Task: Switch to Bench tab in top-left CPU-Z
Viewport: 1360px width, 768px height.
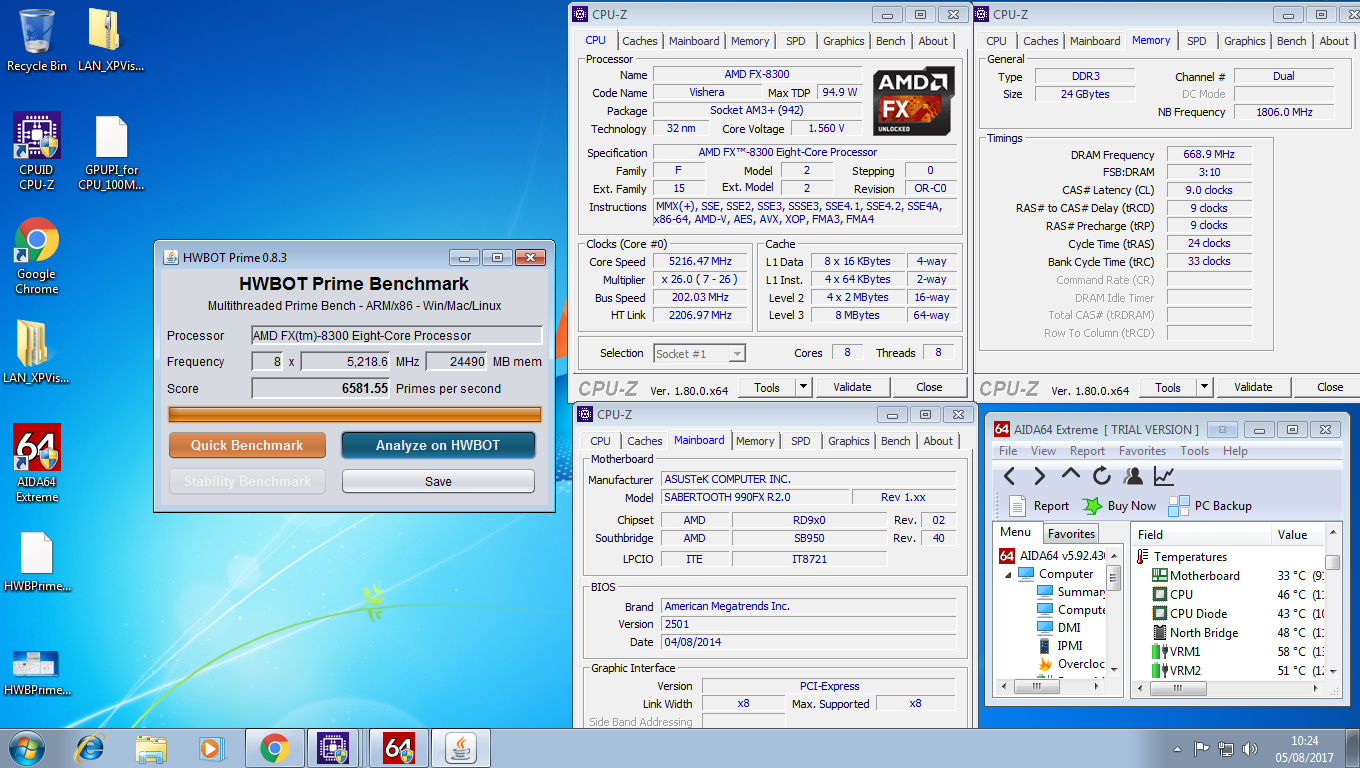Action: click(891, 41)
